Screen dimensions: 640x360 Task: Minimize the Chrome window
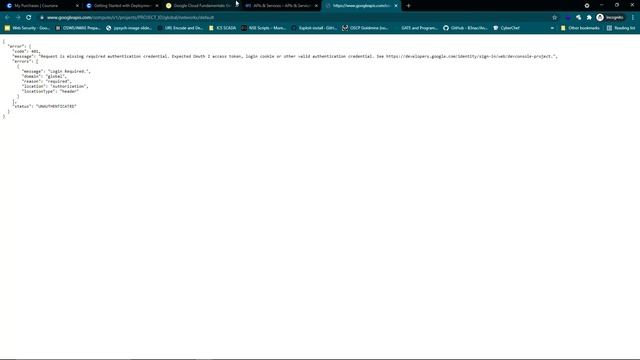pos(602,5)
